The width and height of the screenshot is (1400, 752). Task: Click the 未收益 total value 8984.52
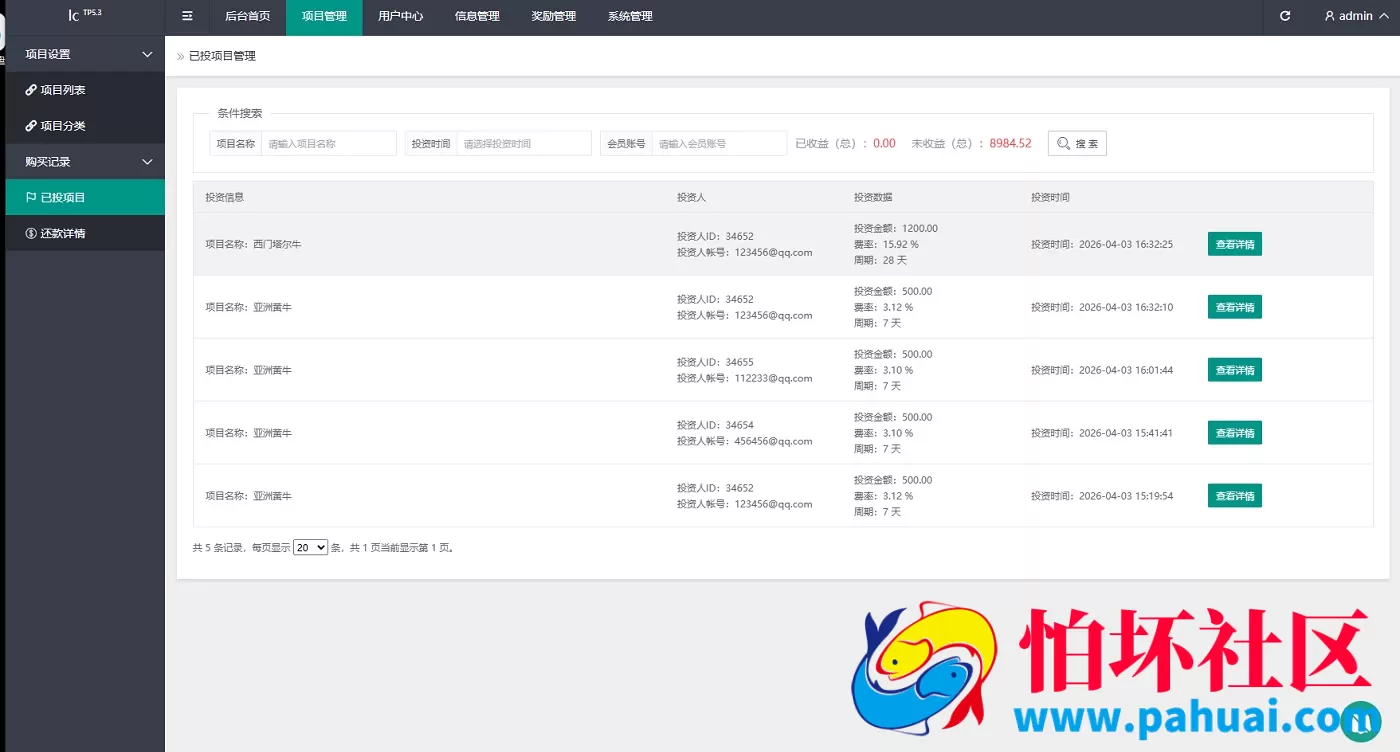[x=1010, y=144]
